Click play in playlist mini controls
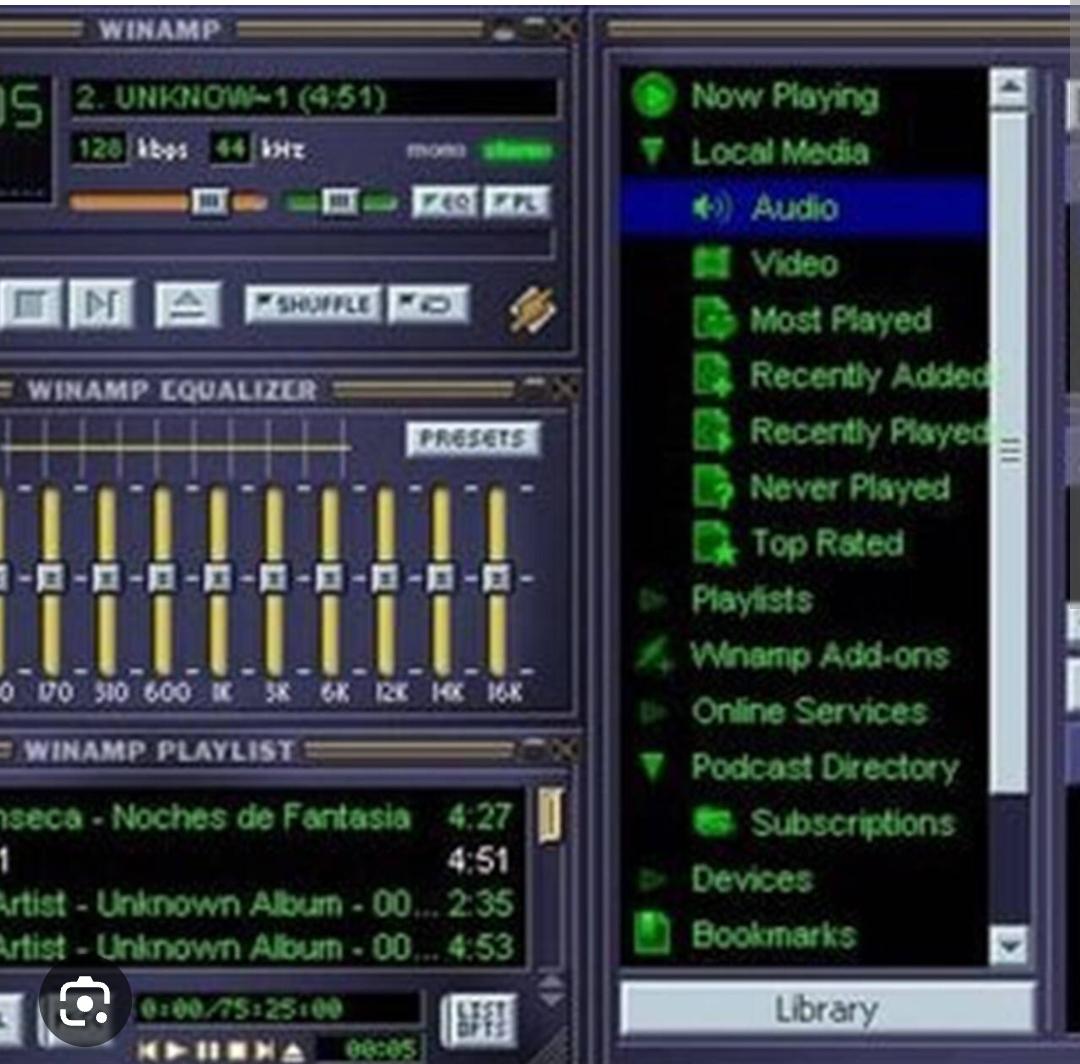 [176, 1051]
